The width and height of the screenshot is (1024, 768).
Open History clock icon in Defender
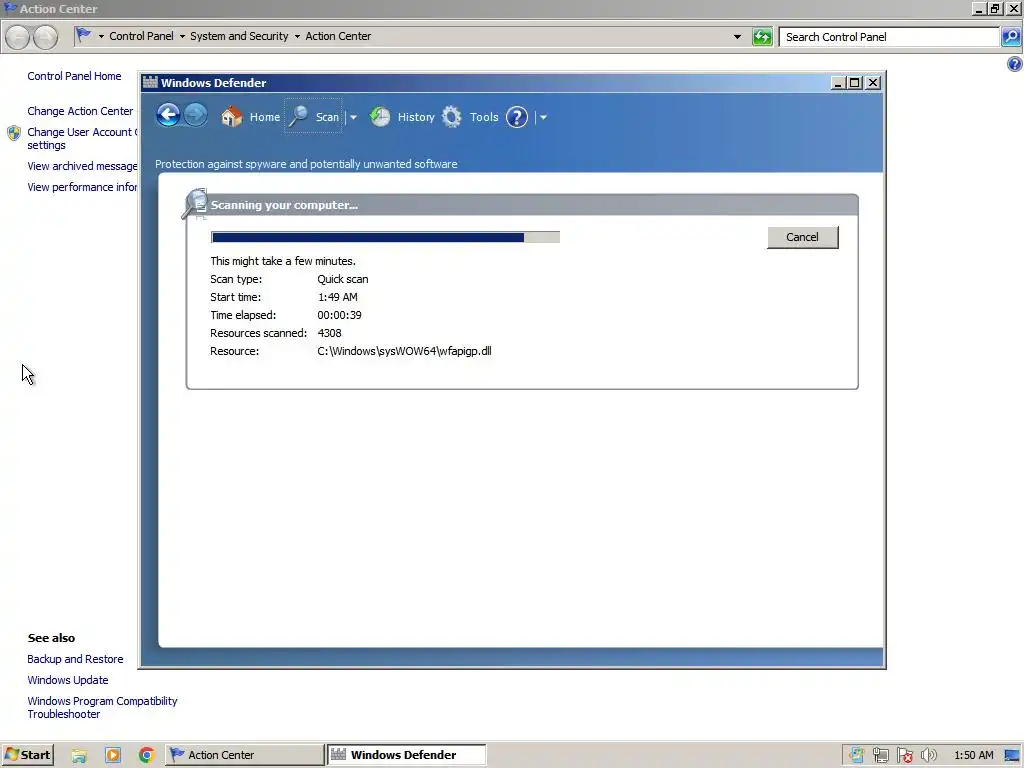tap(380, 117)
